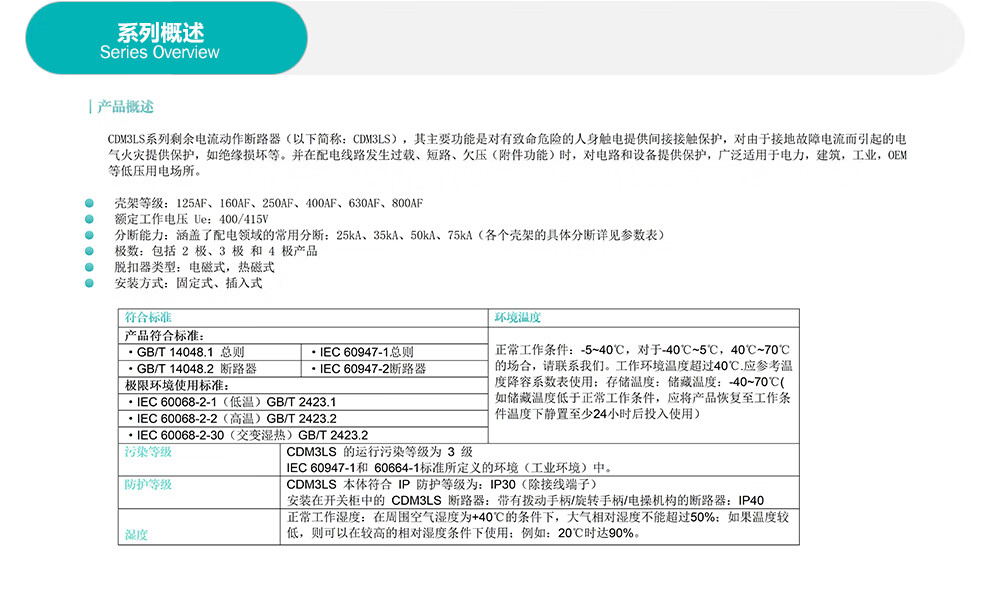The height and width of the screenshot is (599, 990).
Task: Click the bullet next to "额定工作电压 Ue"
Action: [x=90, y=219]
